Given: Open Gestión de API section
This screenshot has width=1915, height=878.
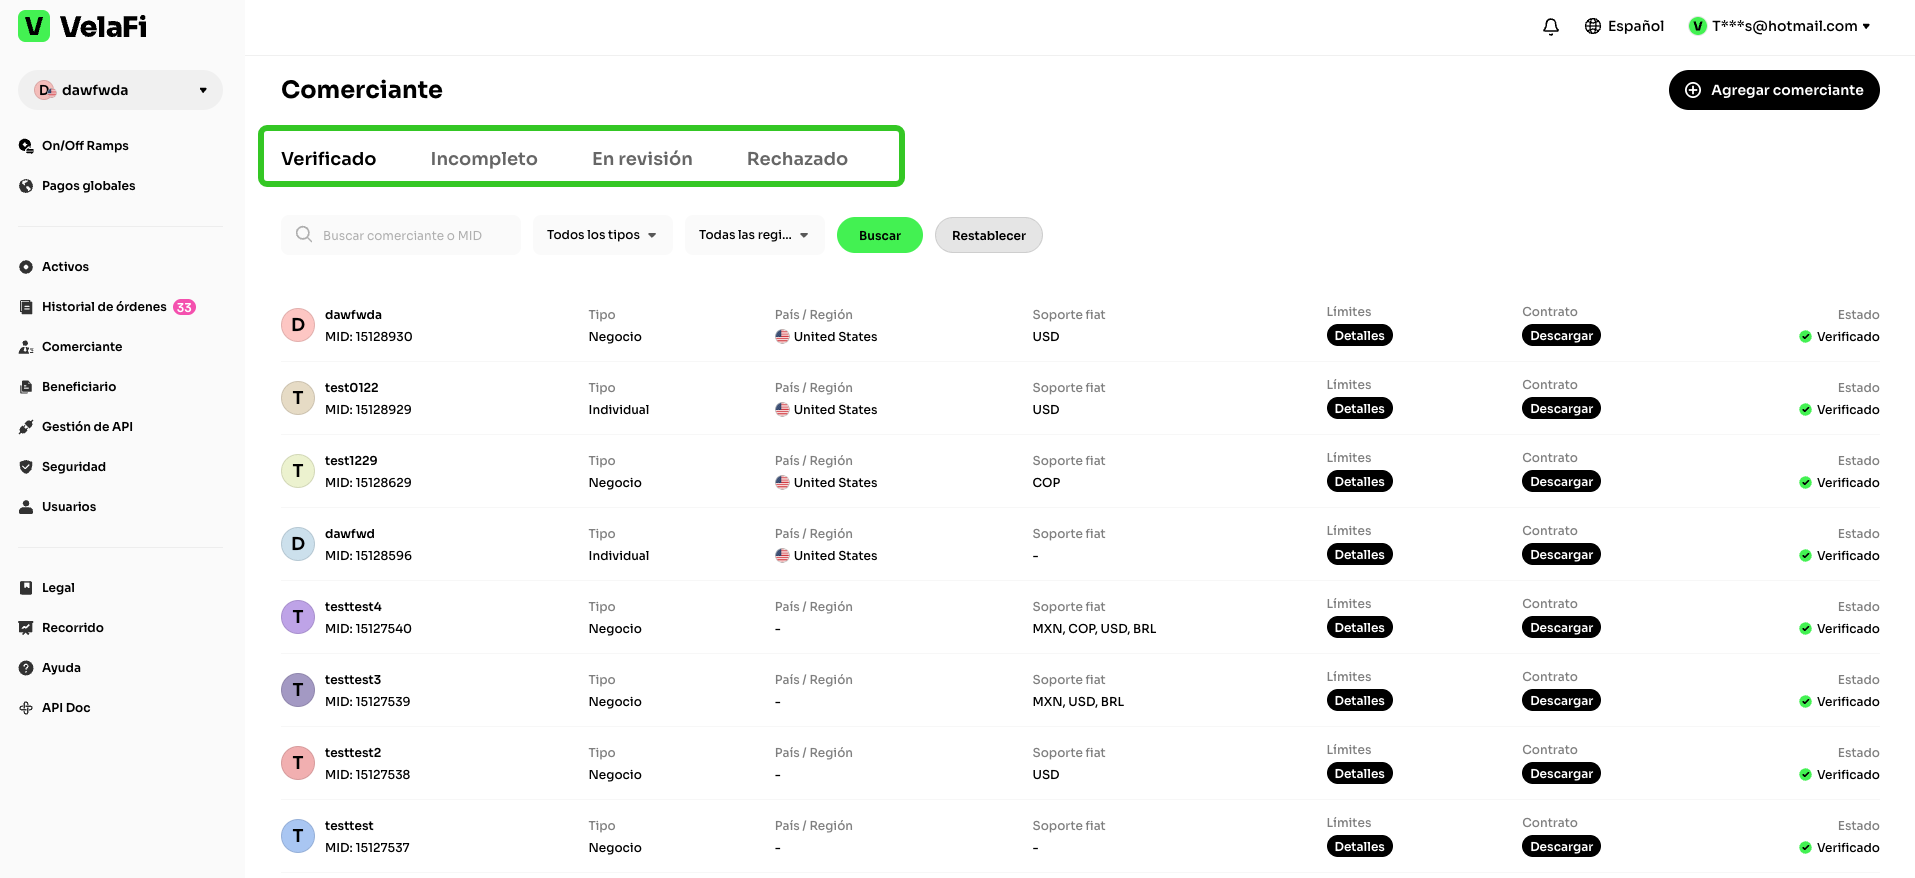Looking at the screenshot, I should click(86, 427).
